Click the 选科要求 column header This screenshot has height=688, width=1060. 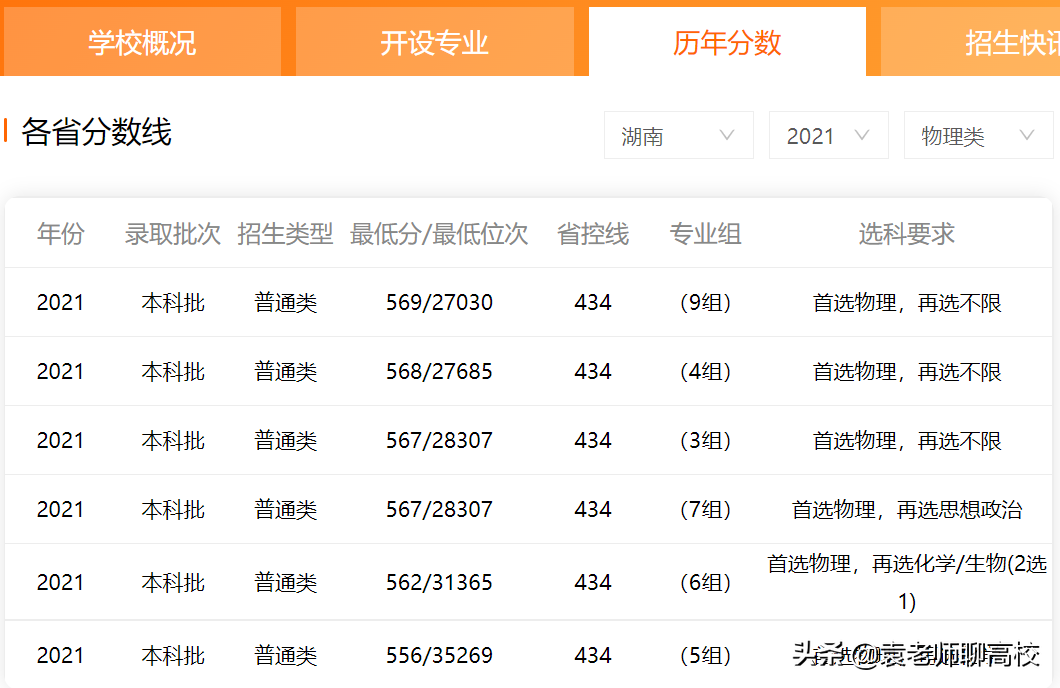[x=905, y=233]
